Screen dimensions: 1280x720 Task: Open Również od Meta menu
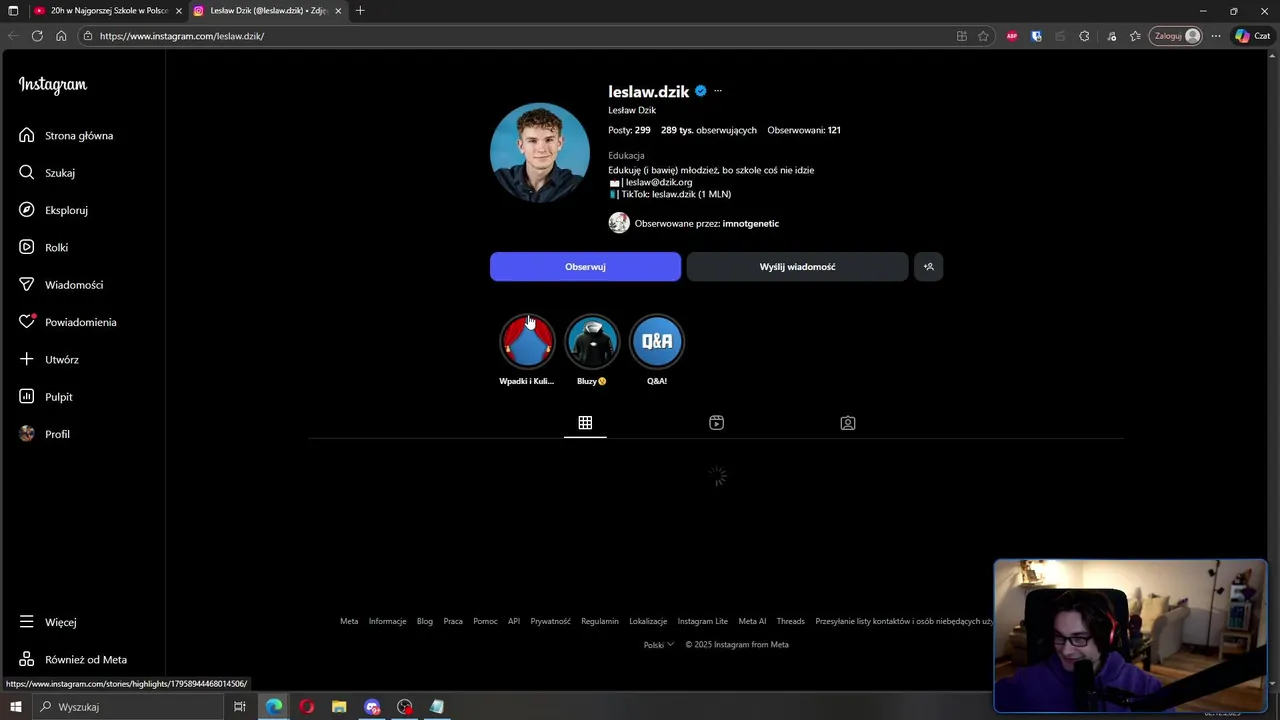coord(72,659)
